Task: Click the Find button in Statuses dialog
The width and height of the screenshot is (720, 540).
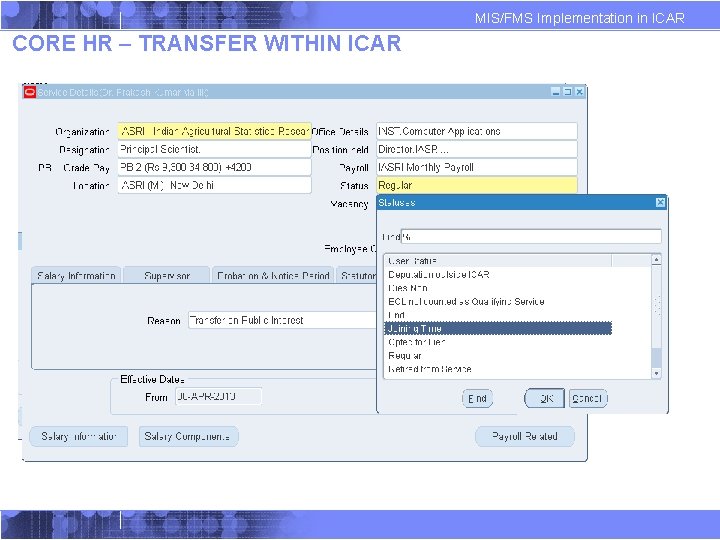Action: coord(477,399)
